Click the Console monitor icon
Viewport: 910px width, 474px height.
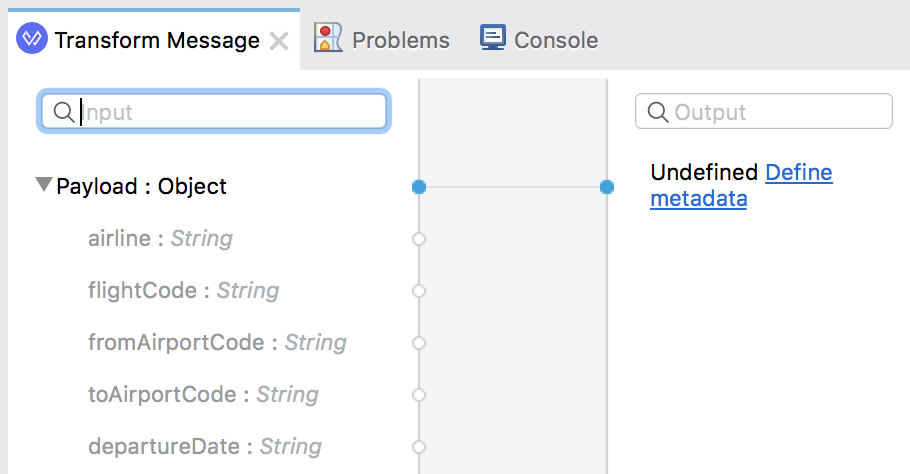click(493, 38)
